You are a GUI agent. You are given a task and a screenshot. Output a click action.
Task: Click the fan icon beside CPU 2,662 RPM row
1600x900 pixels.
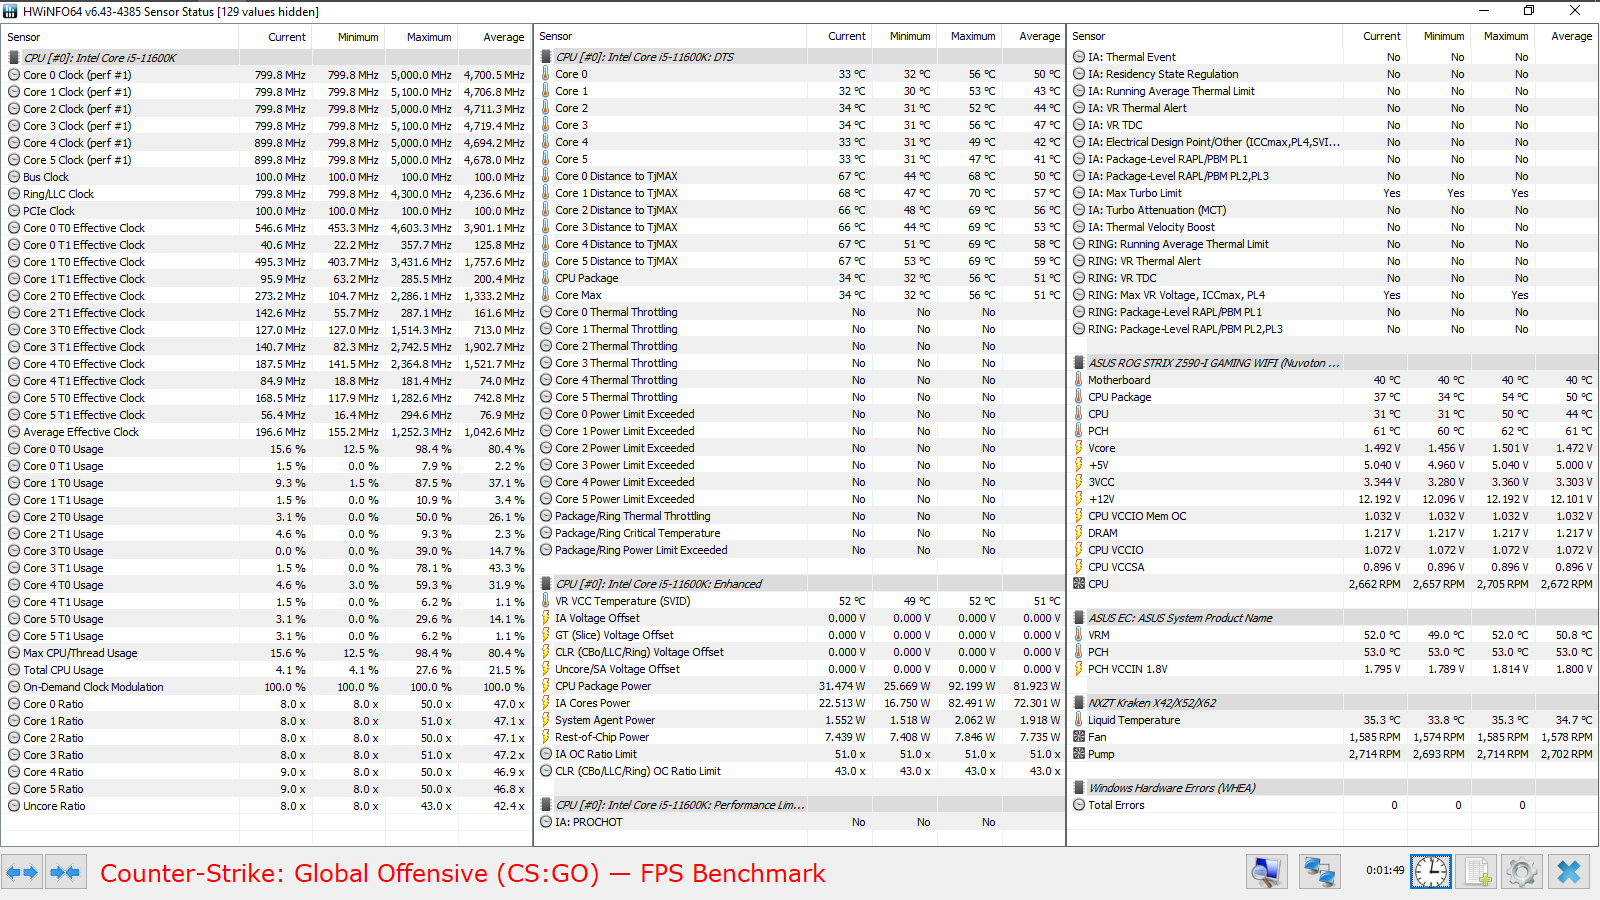coord(1079,584)
